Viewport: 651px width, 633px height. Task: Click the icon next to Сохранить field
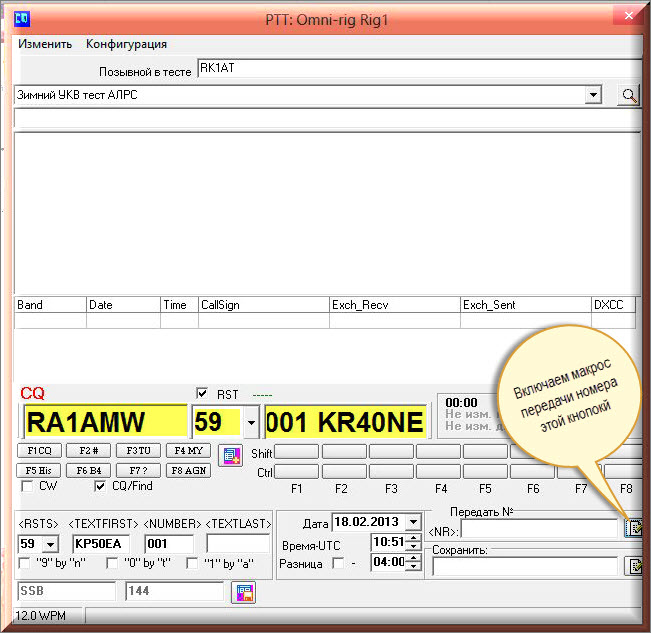click(x=633, y=567)
